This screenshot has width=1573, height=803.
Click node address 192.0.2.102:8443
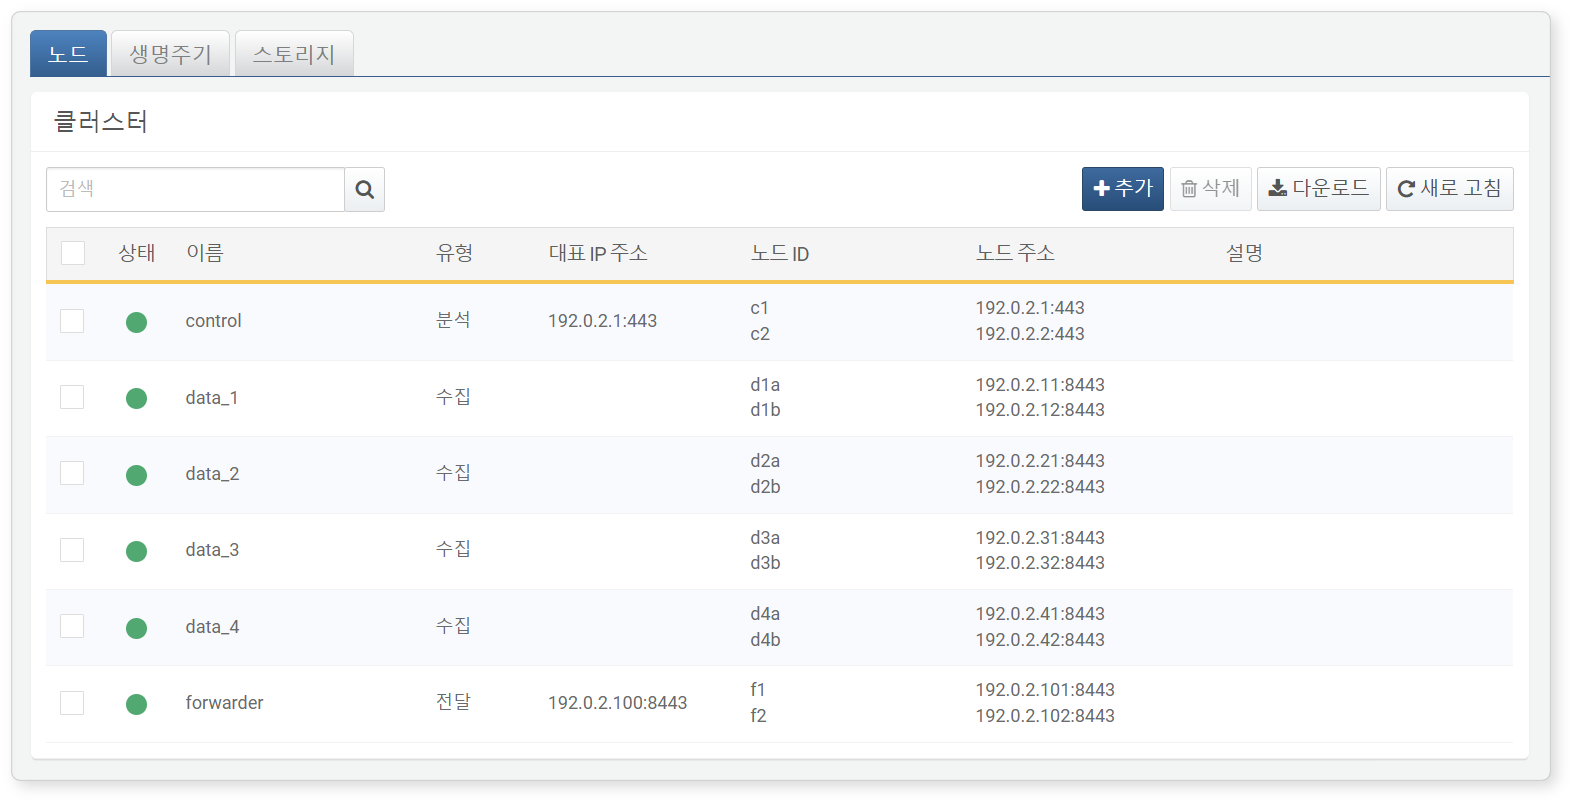(1045, 716)
